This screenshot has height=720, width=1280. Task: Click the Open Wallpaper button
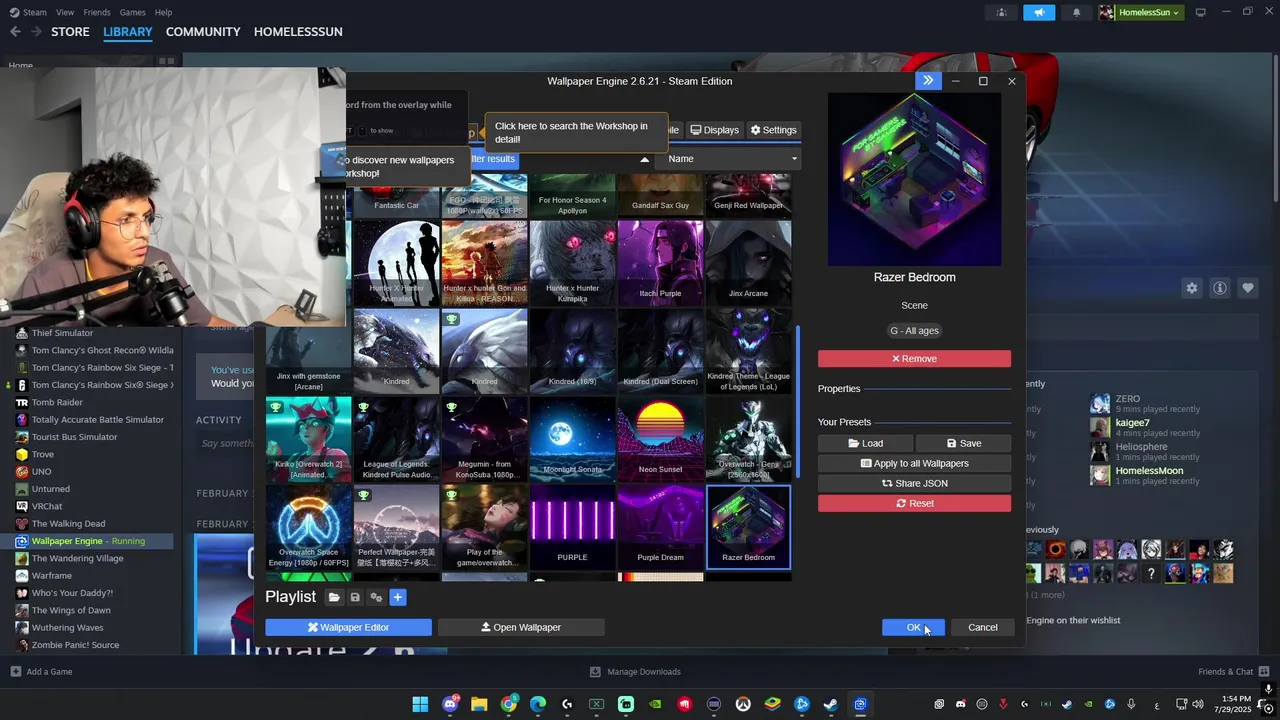[521, 627]
